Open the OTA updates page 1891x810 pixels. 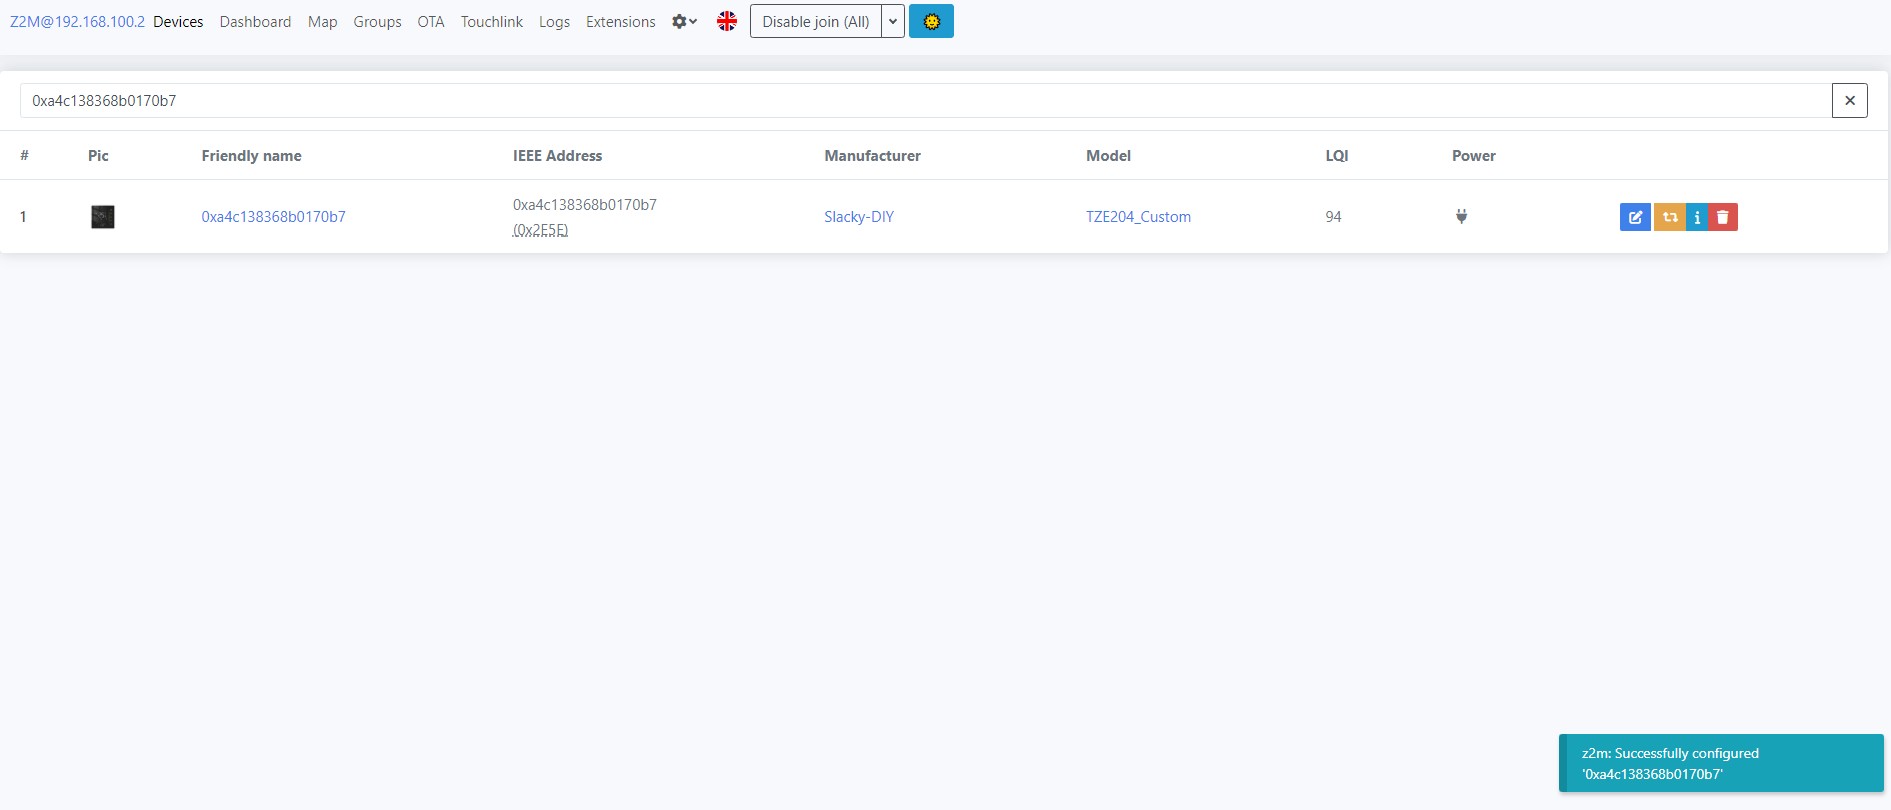431,22
